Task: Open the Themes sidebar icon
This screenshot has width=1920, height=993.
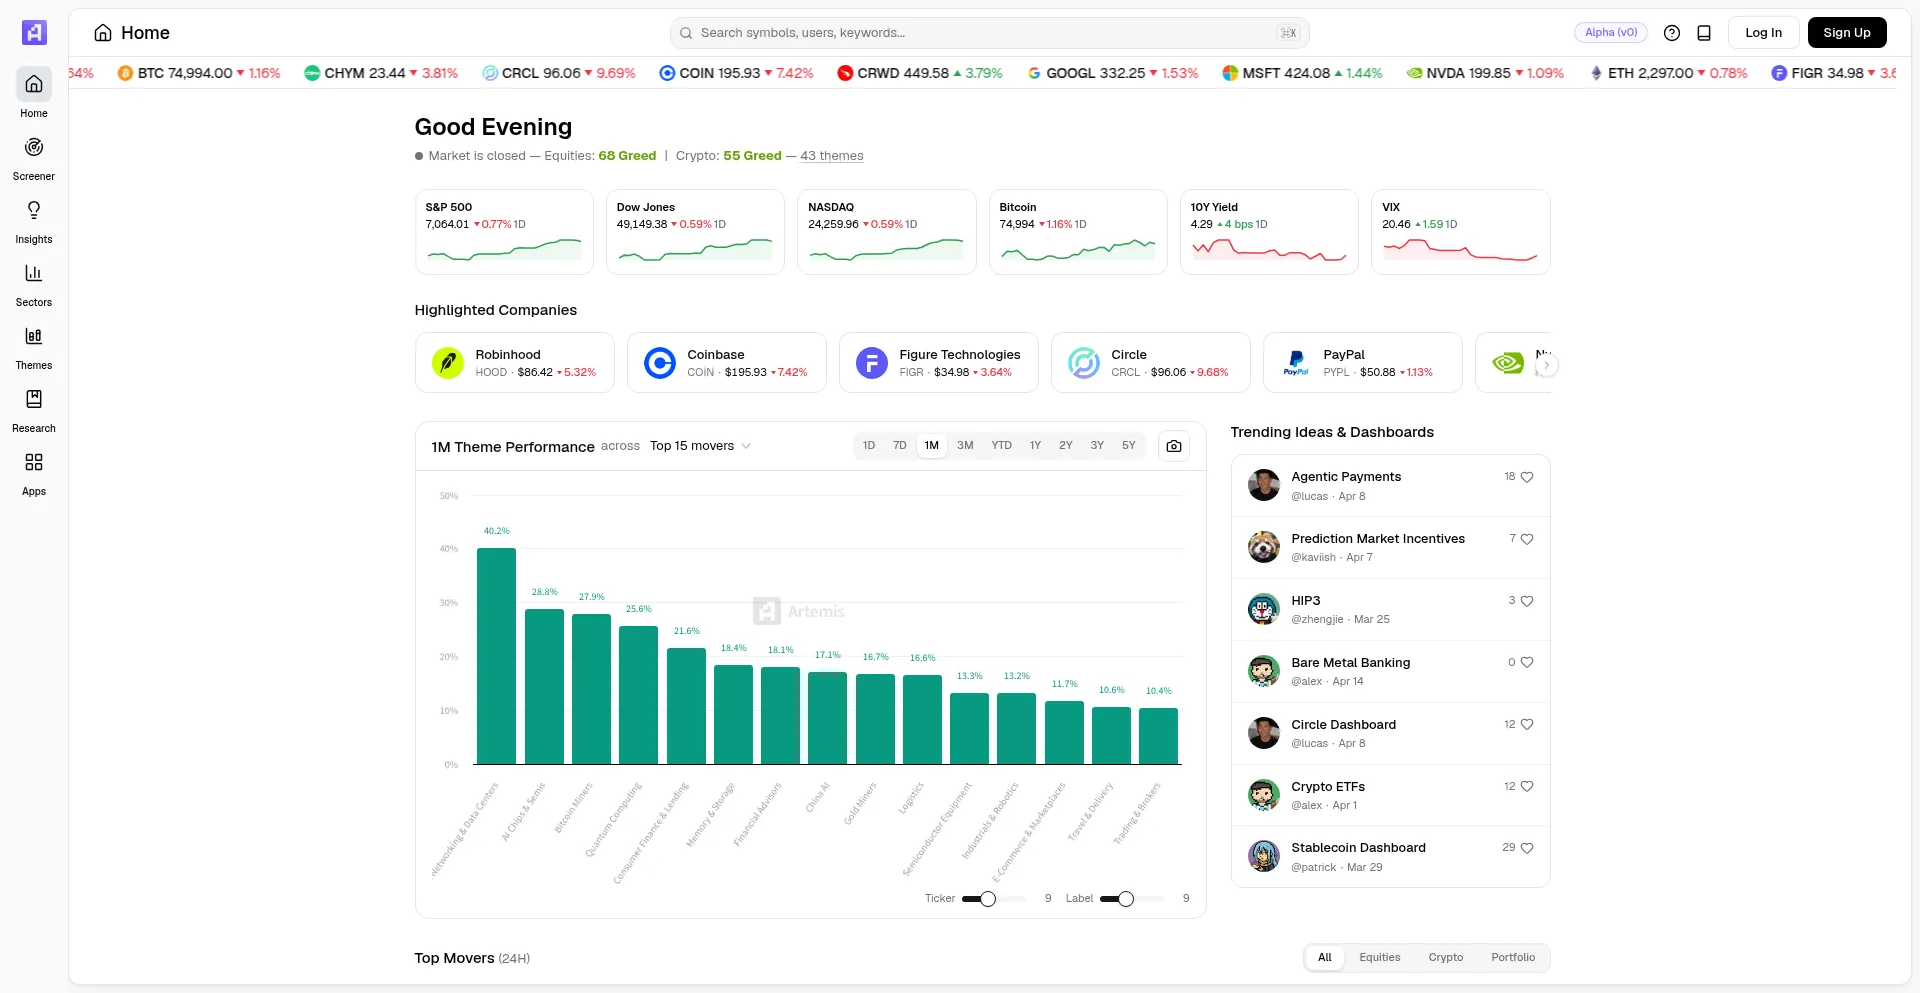Action: [x=34, y=336]
